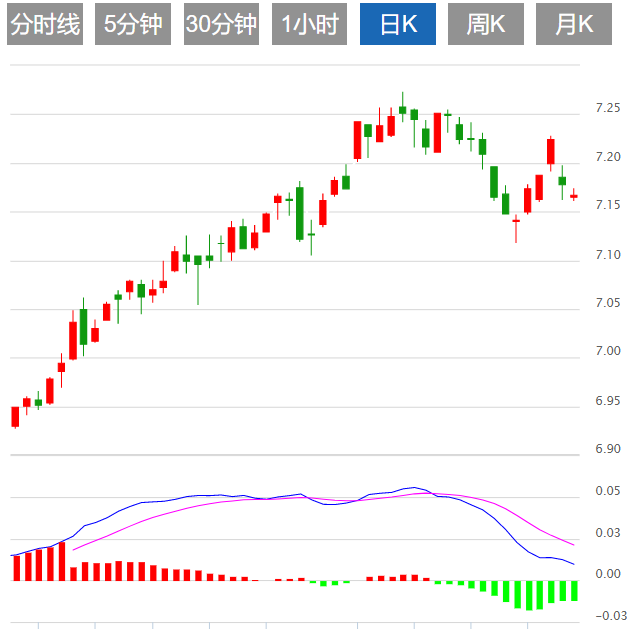Click the 7.25 price axis label
The image size is (641, 629).
608,108
